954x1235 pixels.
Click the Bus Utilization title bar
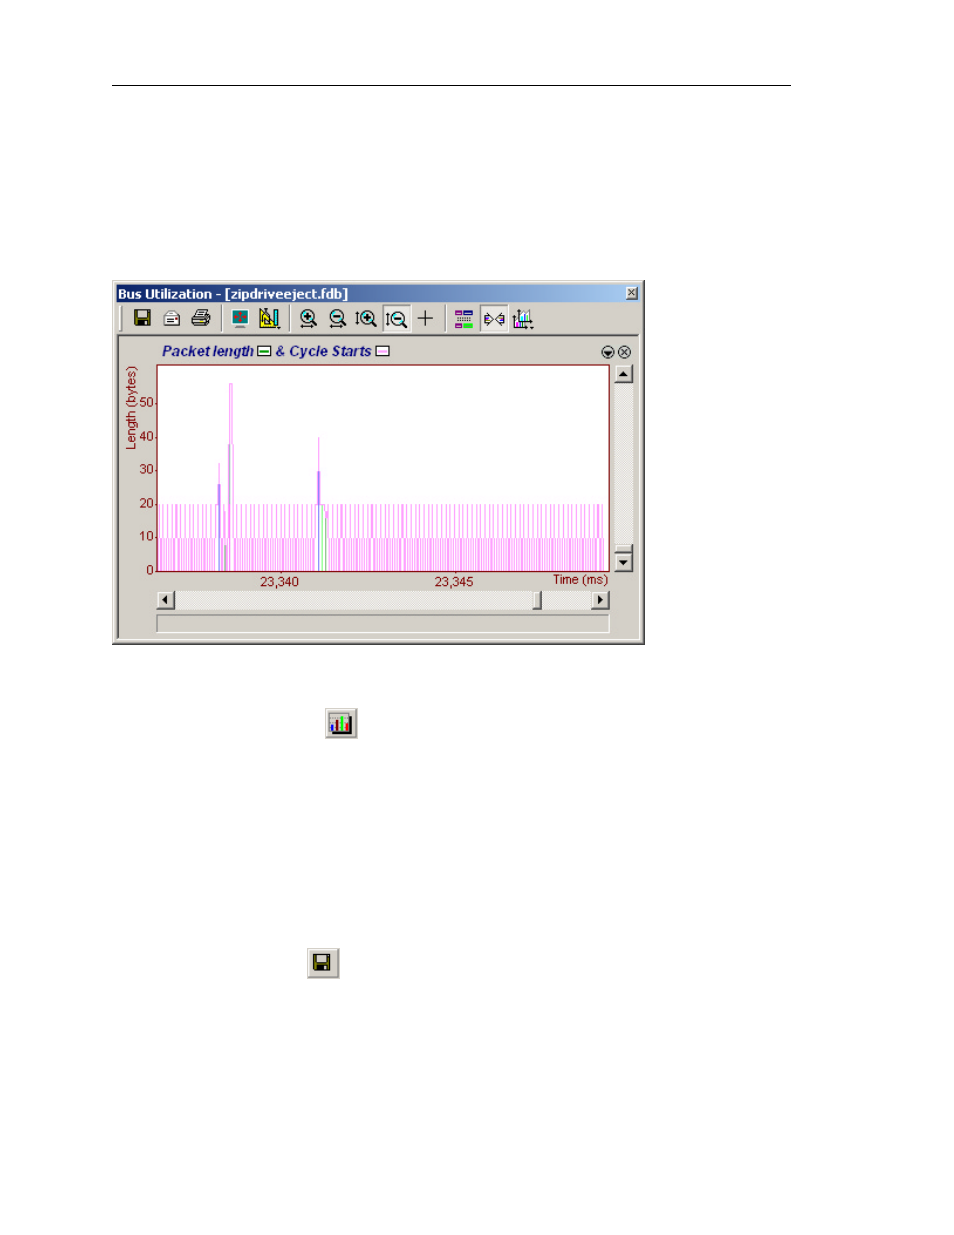point(378,293)
